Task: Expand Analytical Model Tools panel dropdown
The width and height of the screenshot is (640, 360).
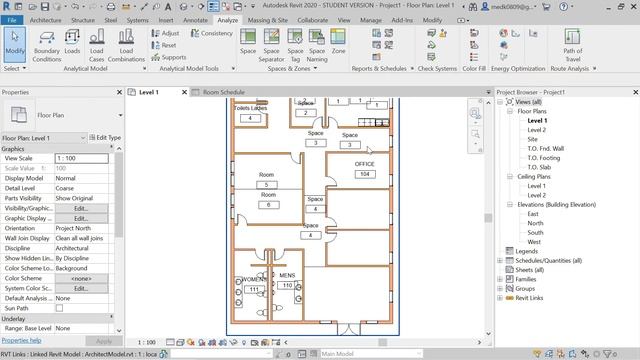Action: pos(233,69)
